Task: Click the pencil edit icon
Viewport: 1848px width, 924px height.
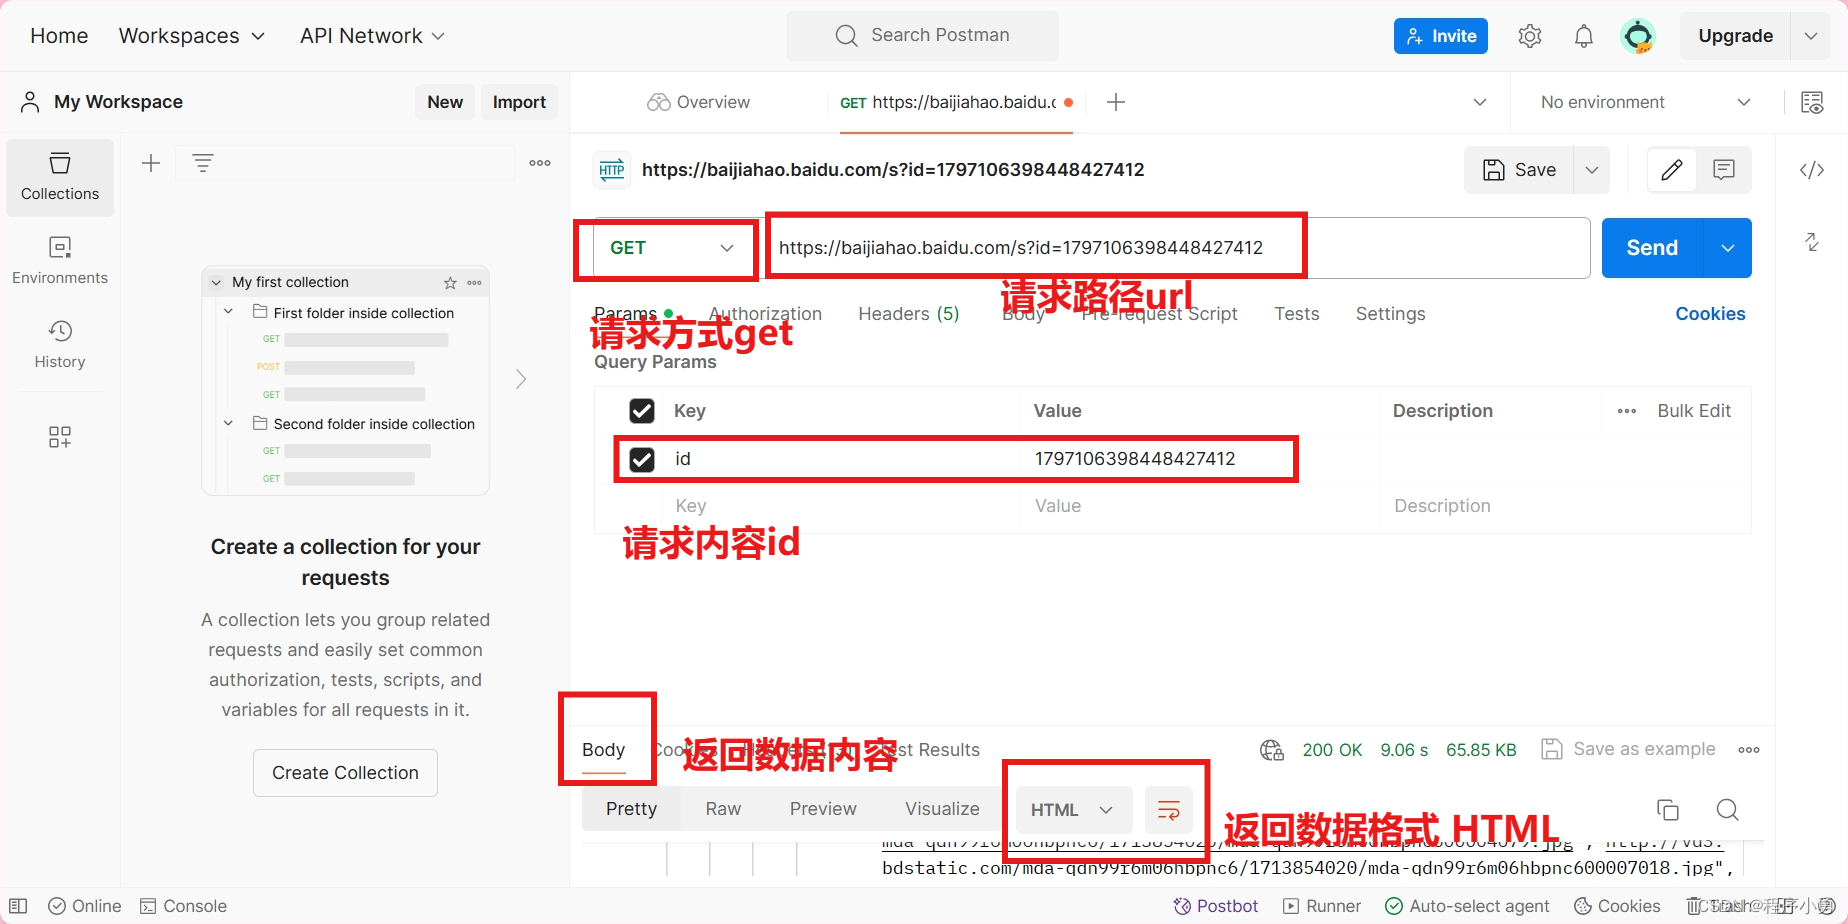Action: click(1671, 170)
